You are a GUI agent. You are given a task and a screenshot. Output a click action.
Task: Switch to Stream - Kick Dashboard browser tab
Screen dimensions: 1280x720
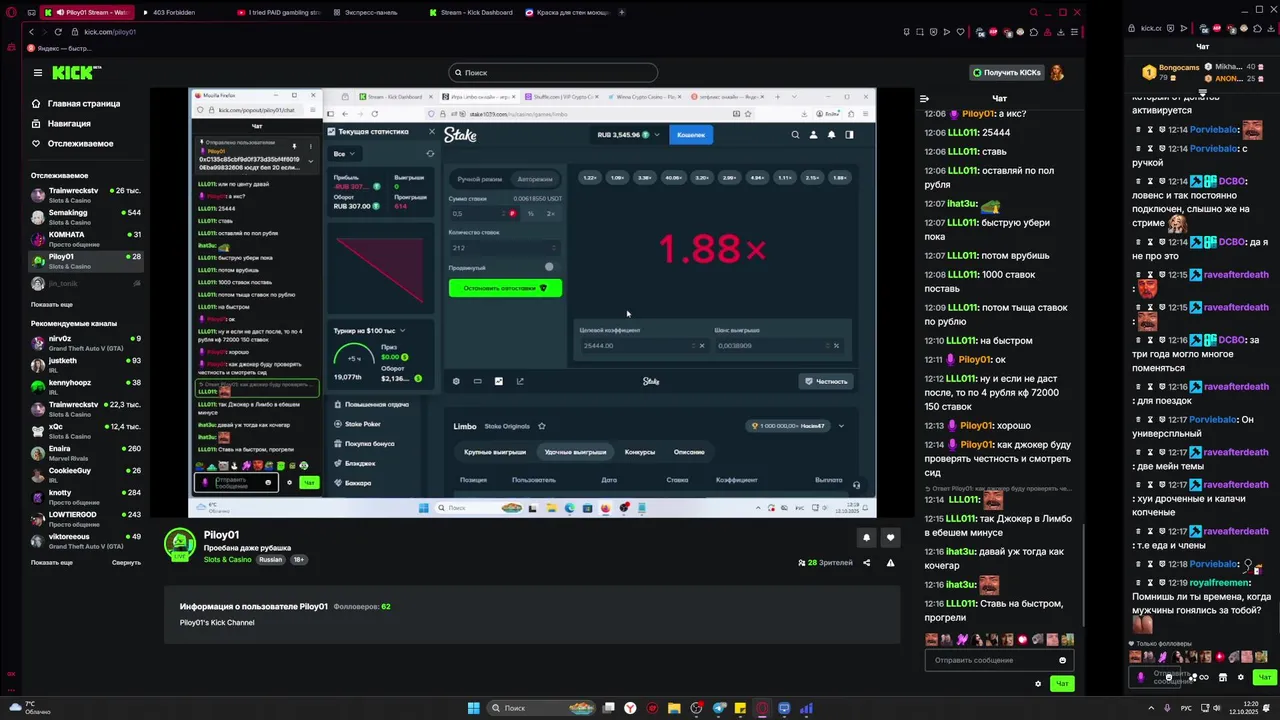470,12
